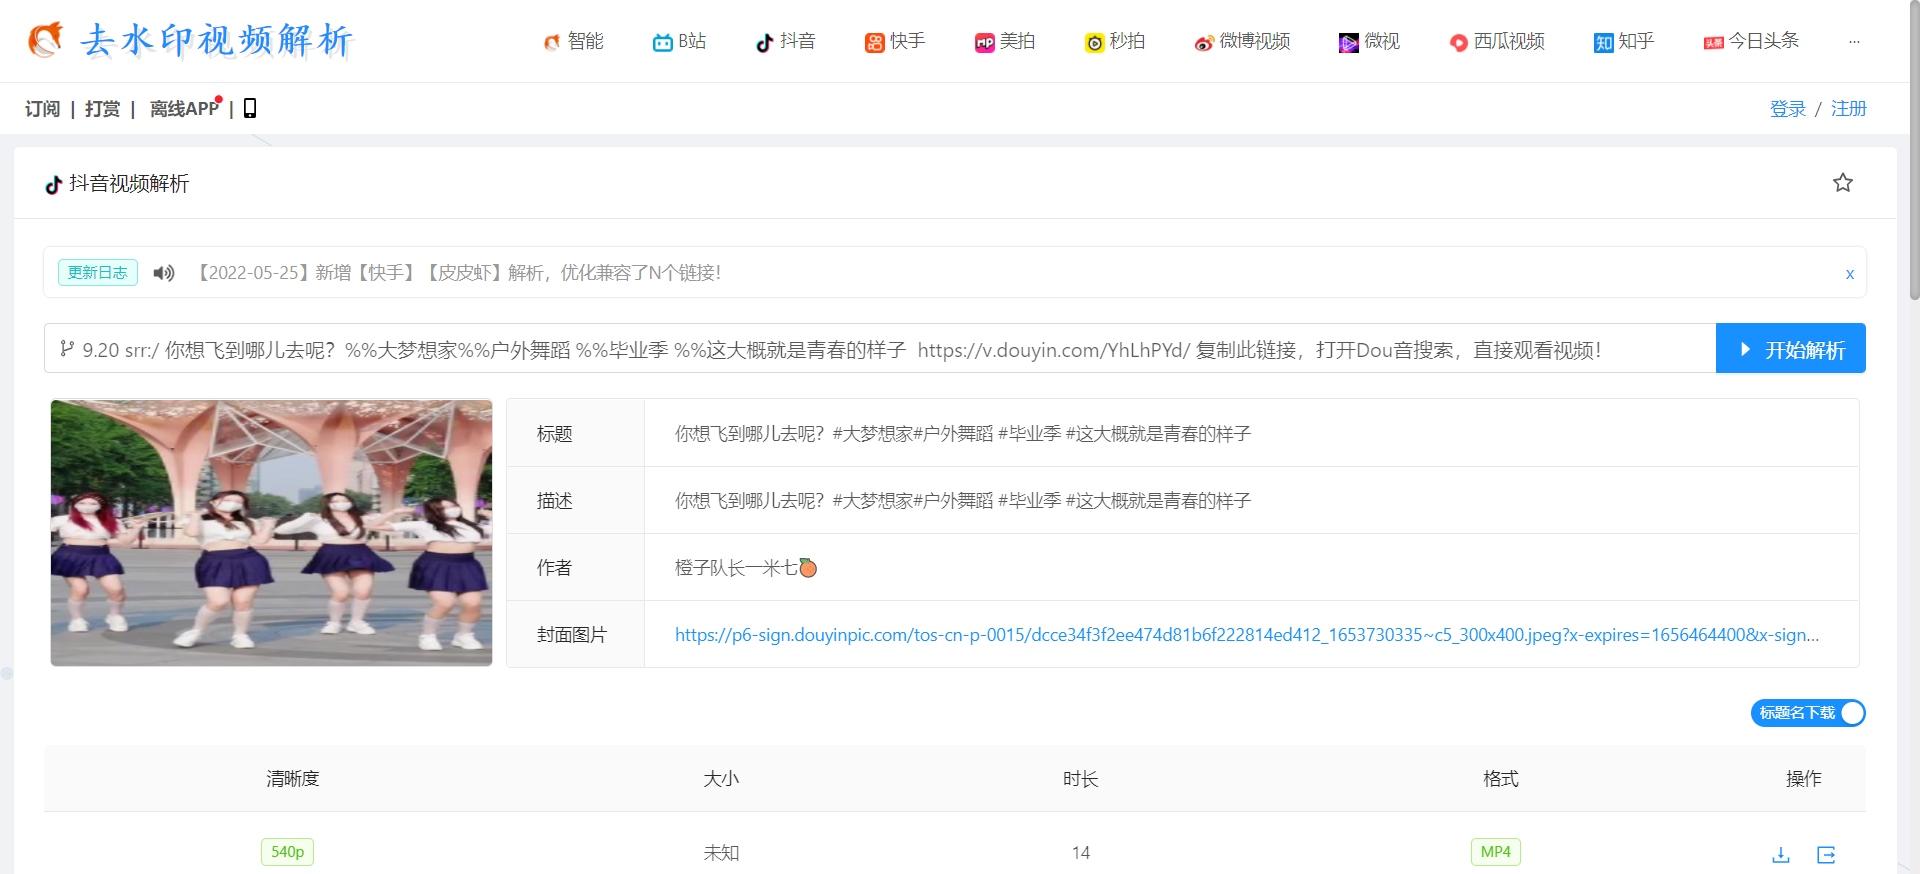Click the TikTok icon beside 抖音视频解析
Image resolution: width=1920 pixels, height=874 pixels.
(54, 184)
